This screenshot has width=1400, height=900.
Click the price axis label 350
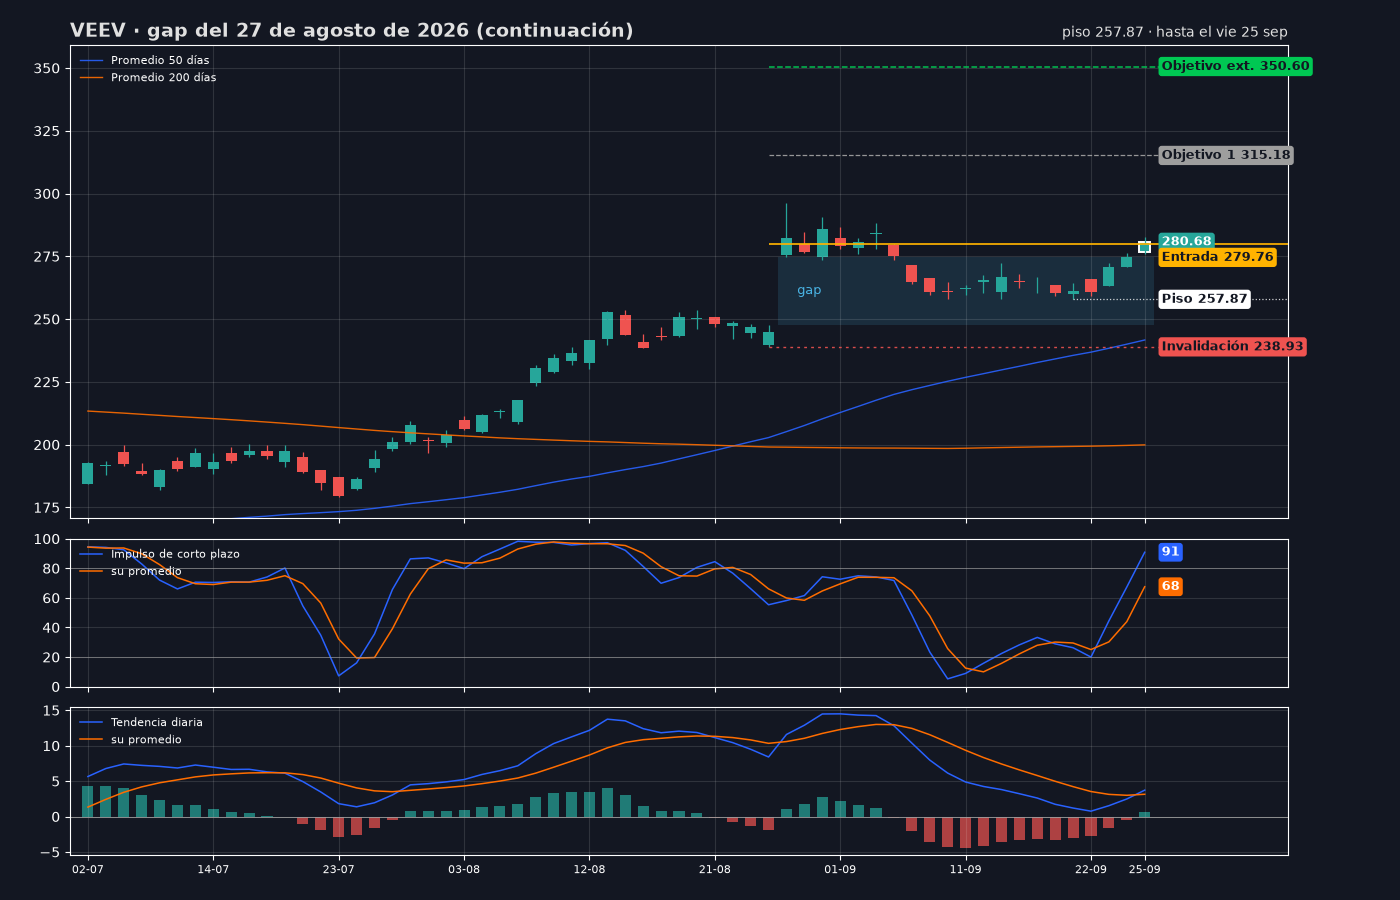click(47, 69)
